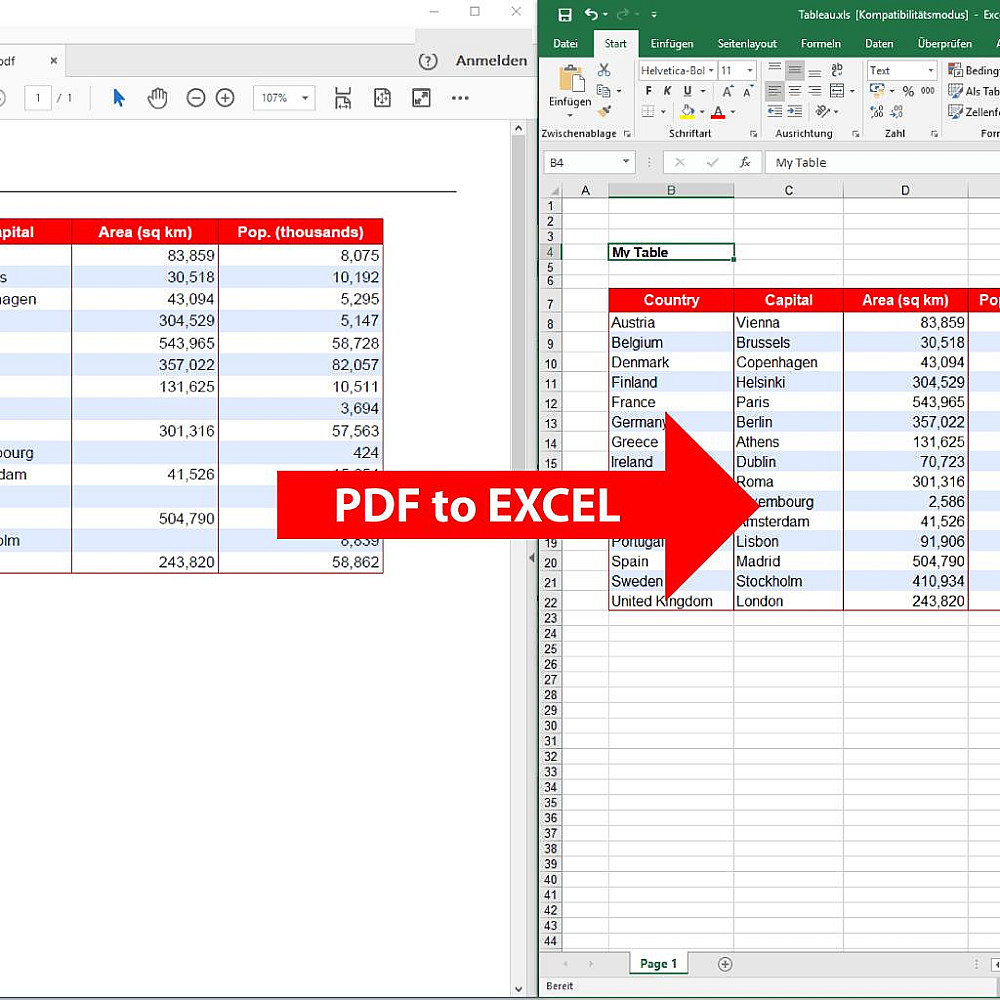Open the Merge cells dropdown arrow
Image resolution: width=1000 pixels, height=1000 pixels.
pyautogui.click(x=852, y=91)
